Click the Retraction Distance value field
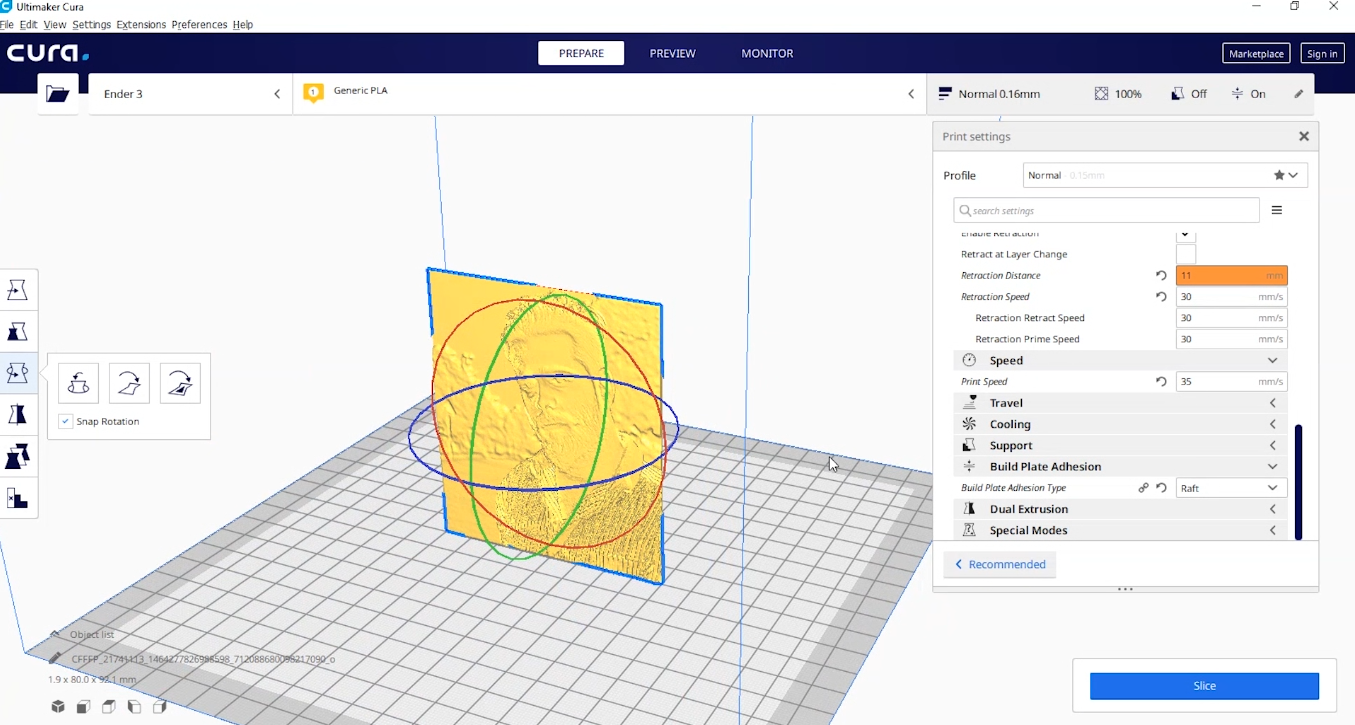Image resolution: width=1355 pixels, height=725 pixels. click(1231, 275)
